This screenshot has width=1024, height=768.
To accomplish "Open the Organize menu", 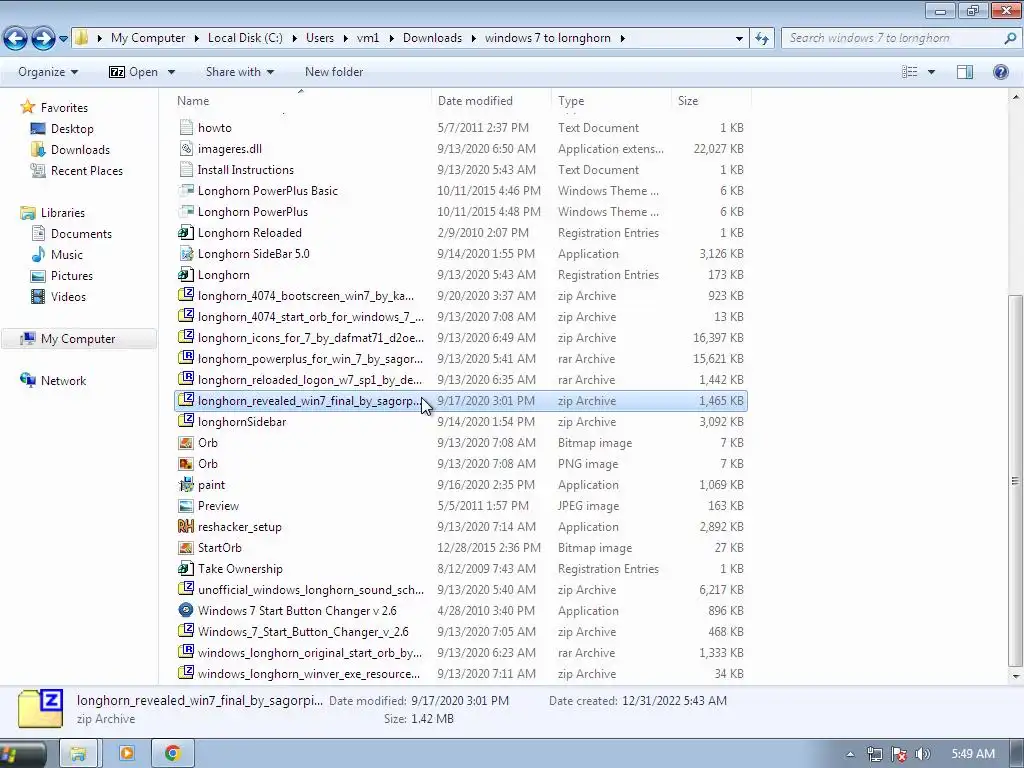I will point(48,72).
